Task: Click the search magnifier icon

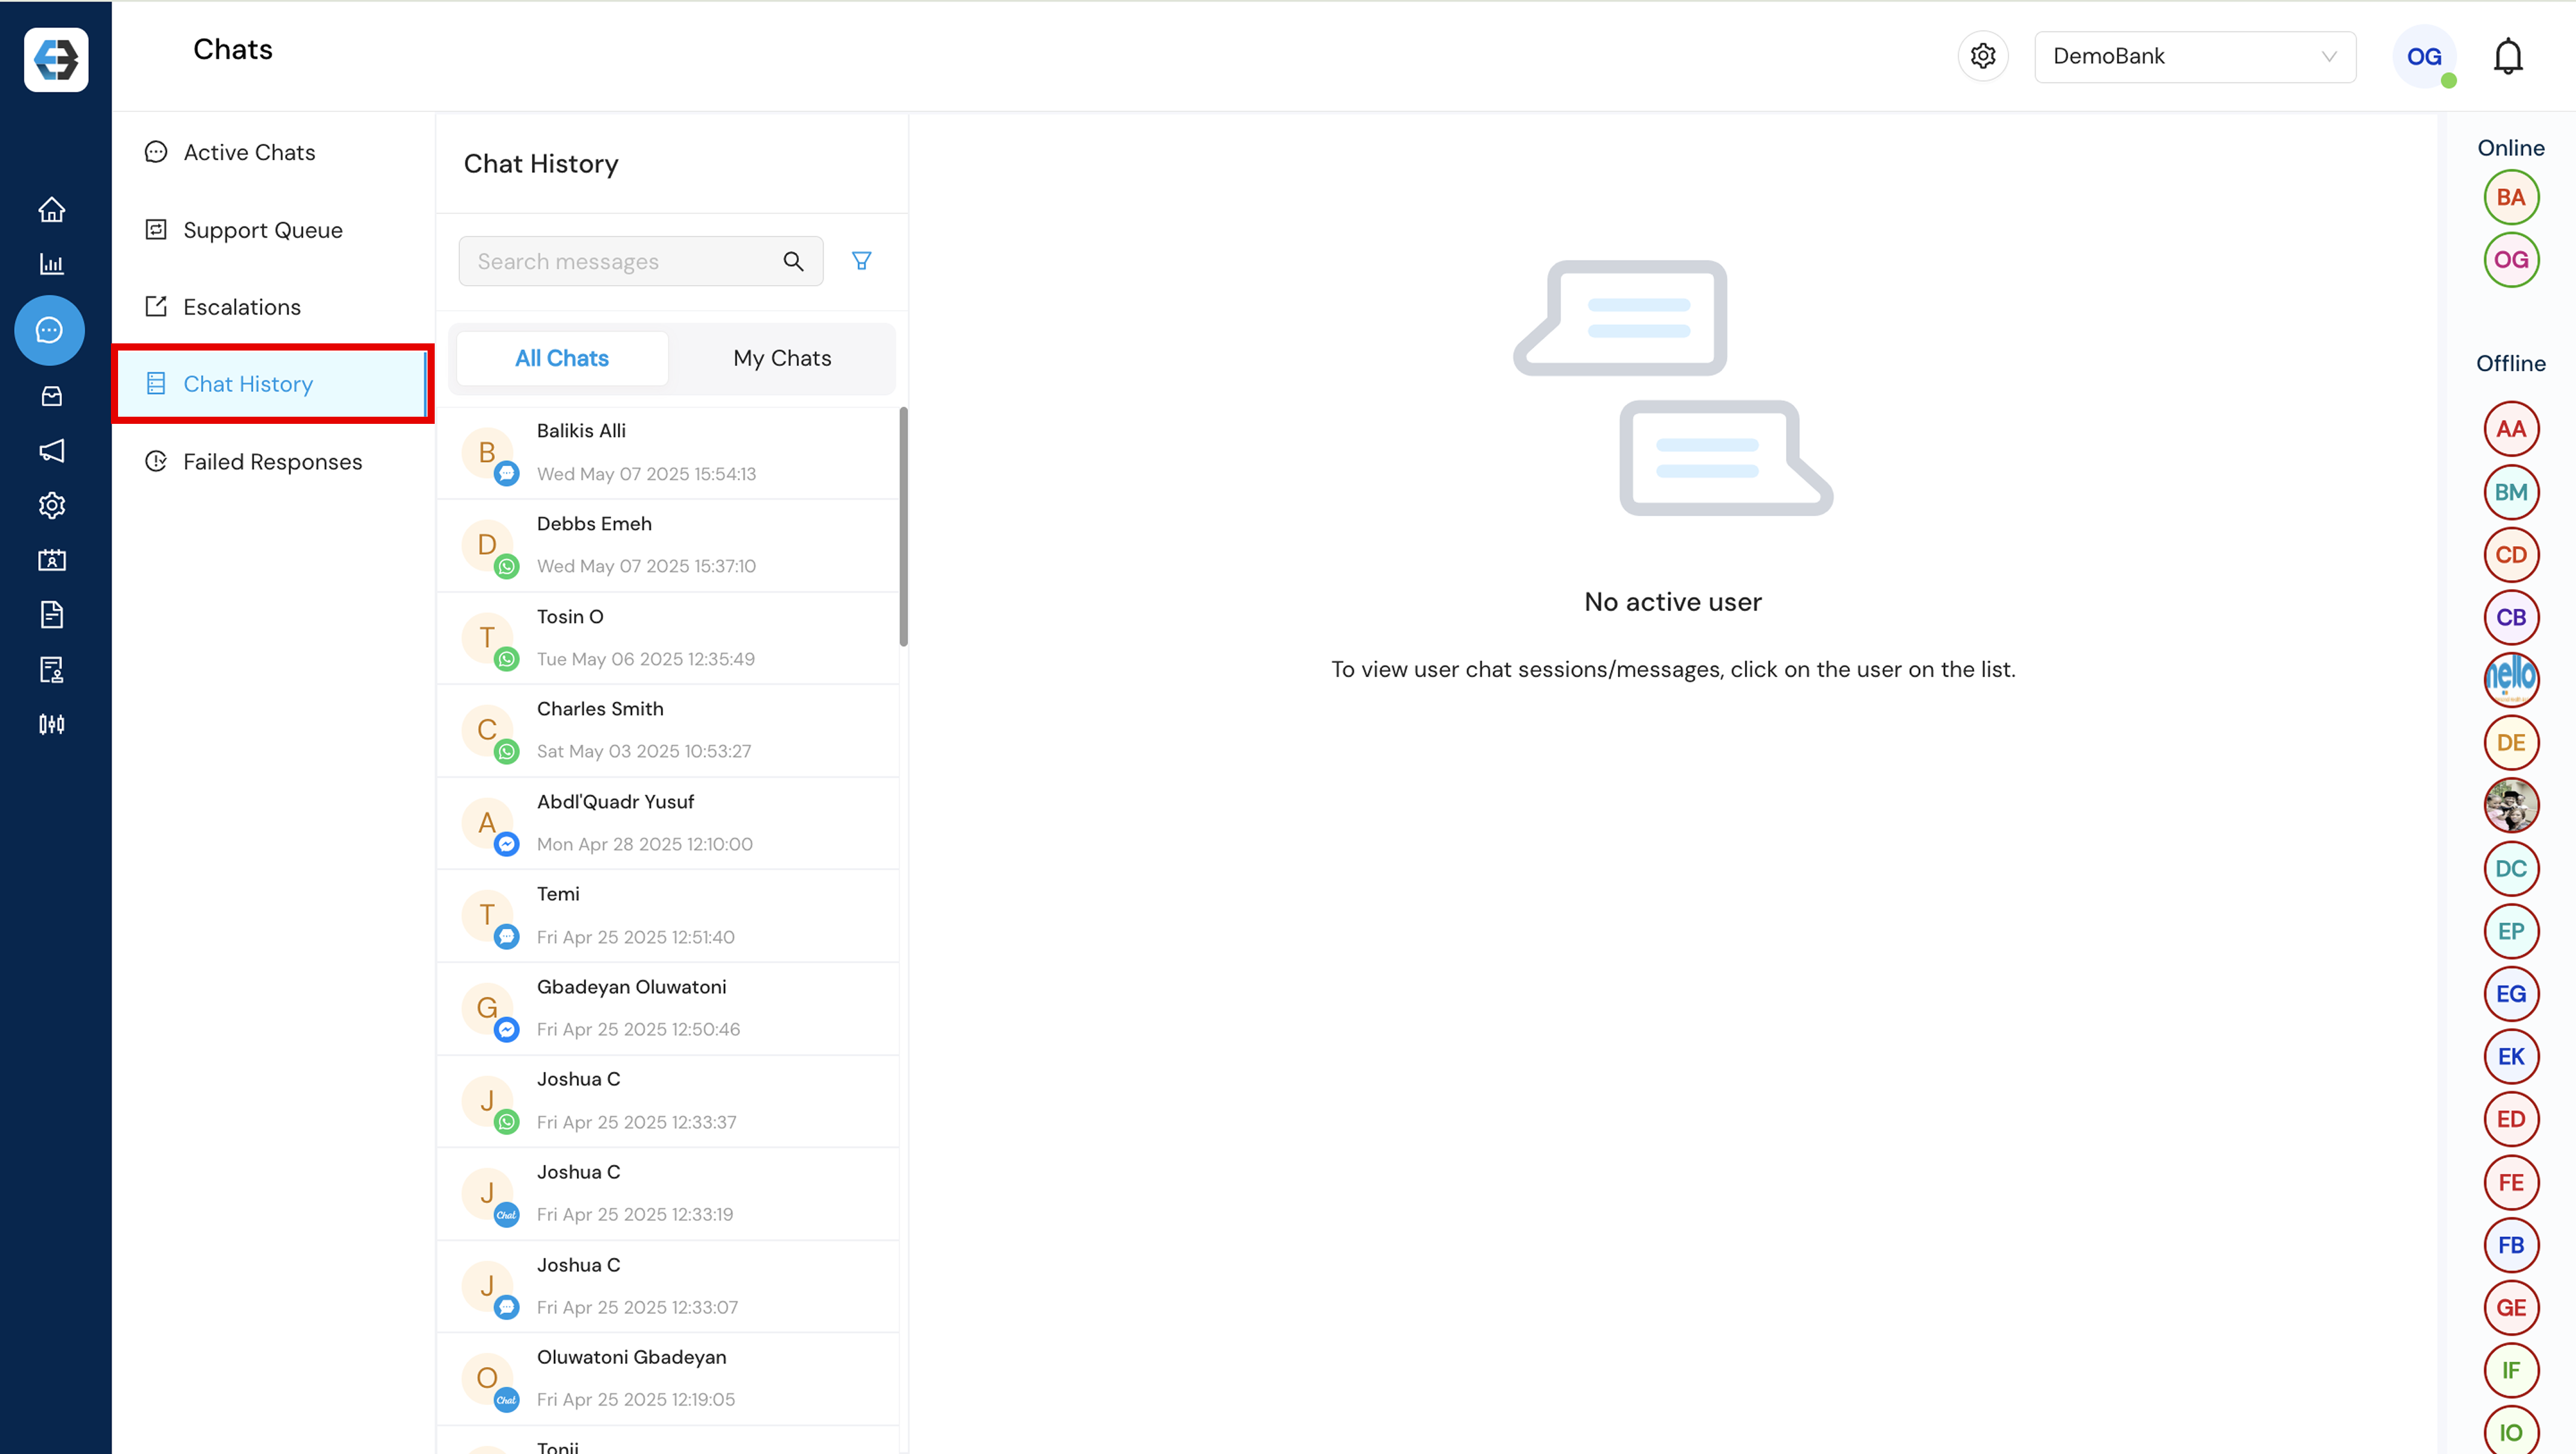Action: click(793, 261)
